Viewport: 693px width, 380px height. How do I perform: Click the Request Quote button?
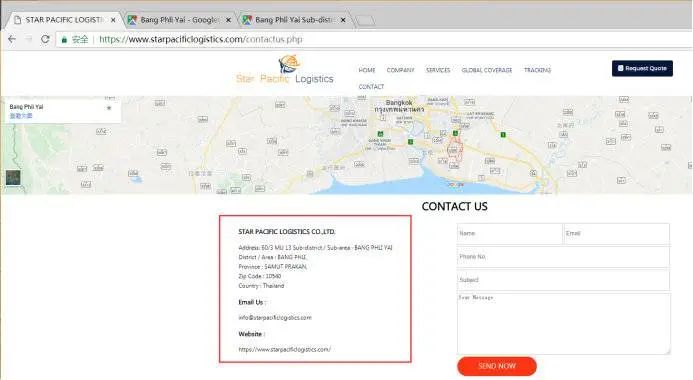pos(642,68)
